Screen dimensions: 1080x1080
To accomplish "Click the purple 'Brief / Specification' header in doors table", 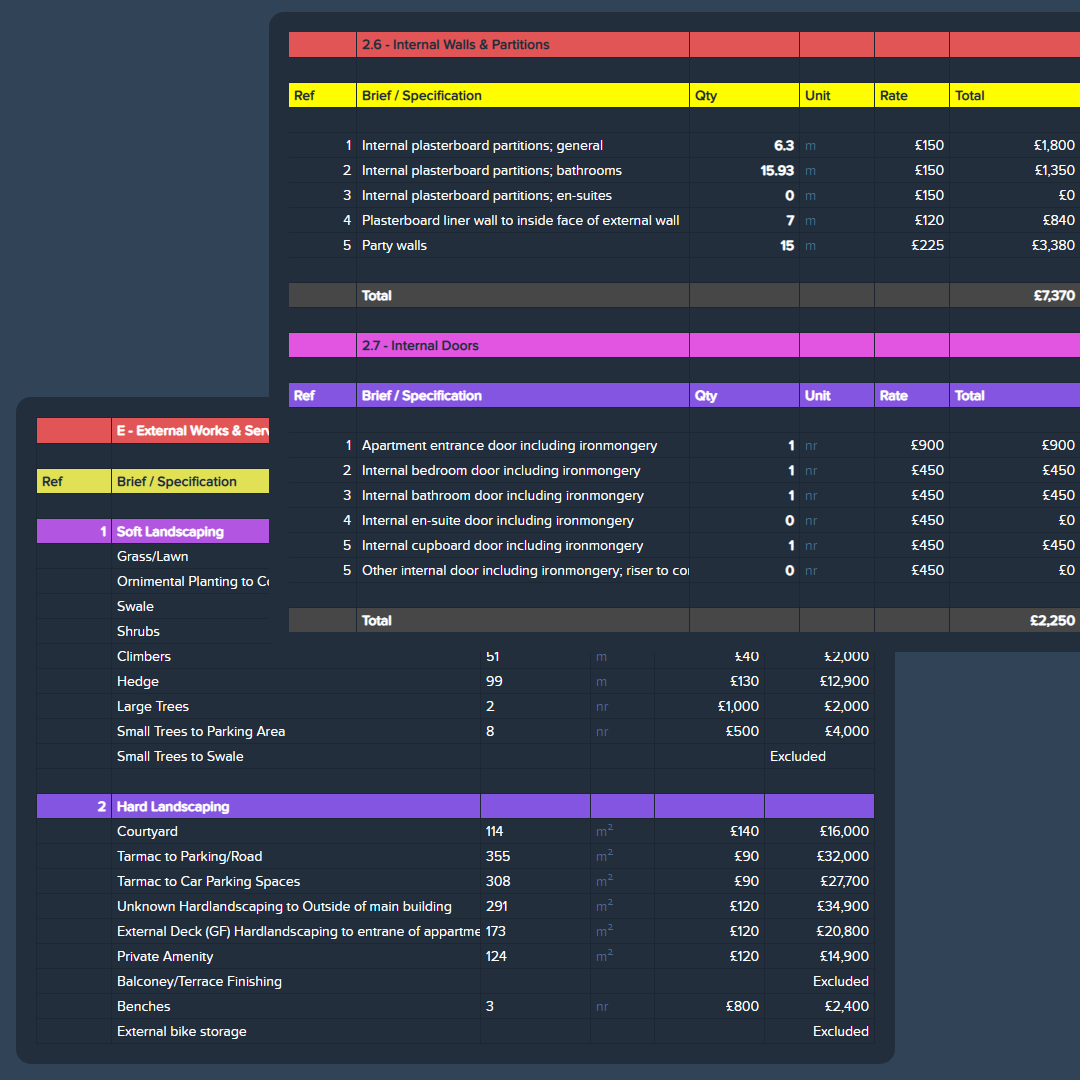I will point(422,396).
